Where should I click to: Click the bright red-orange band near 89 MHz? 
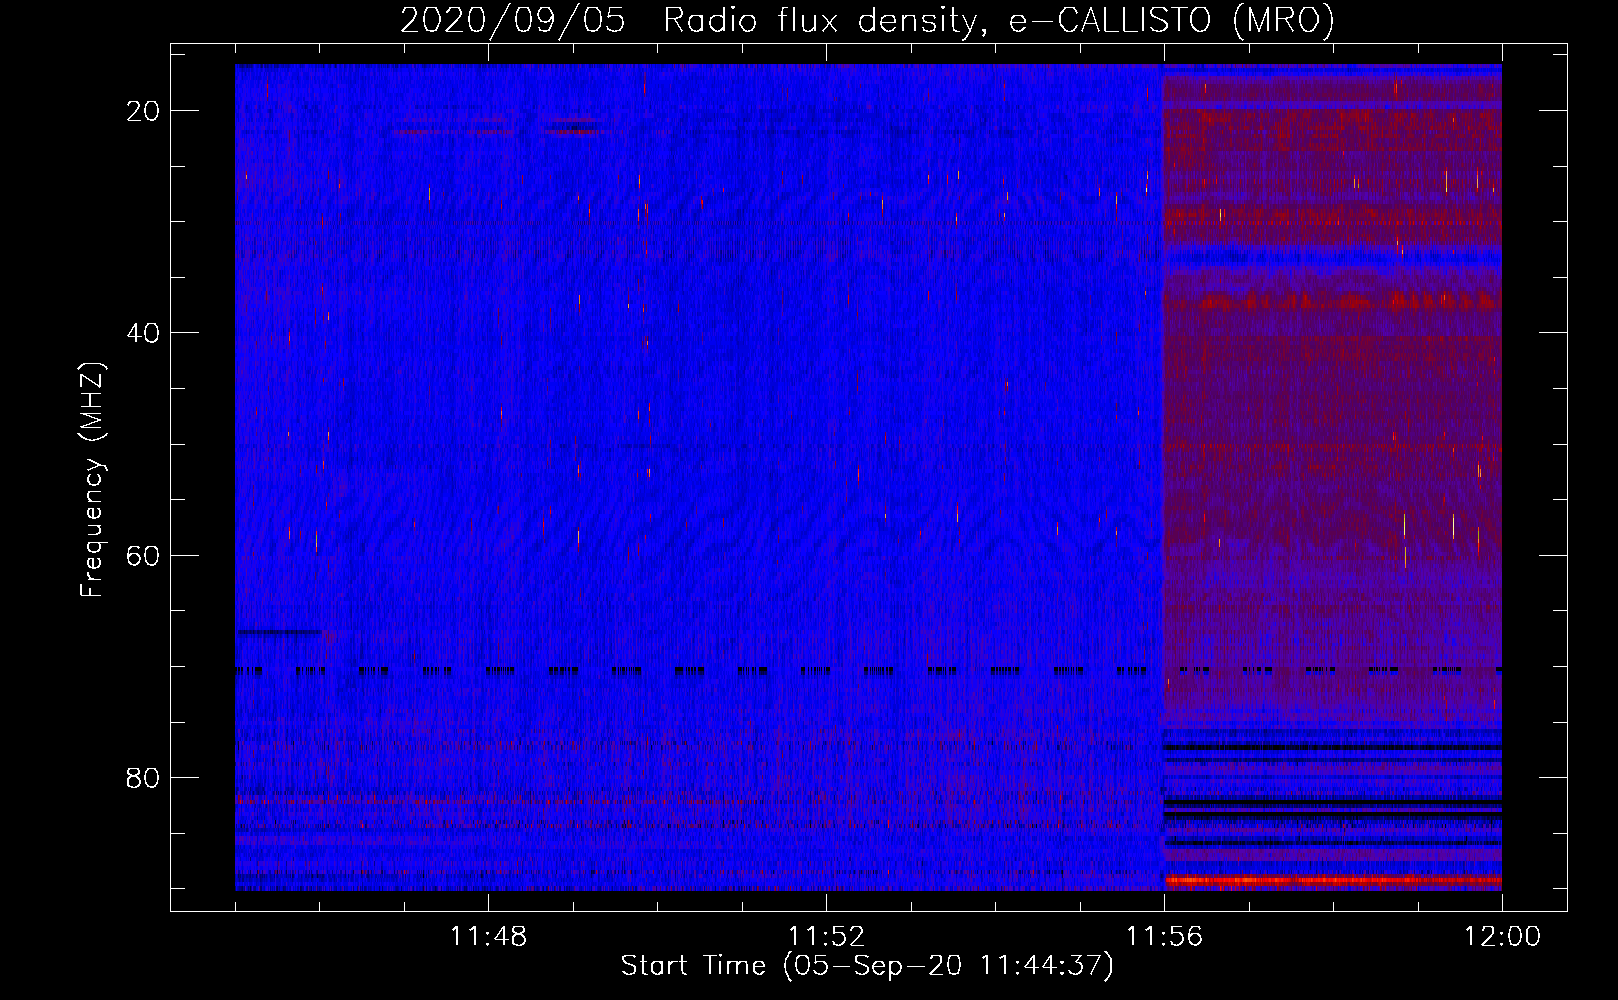tap(1333, 881)
